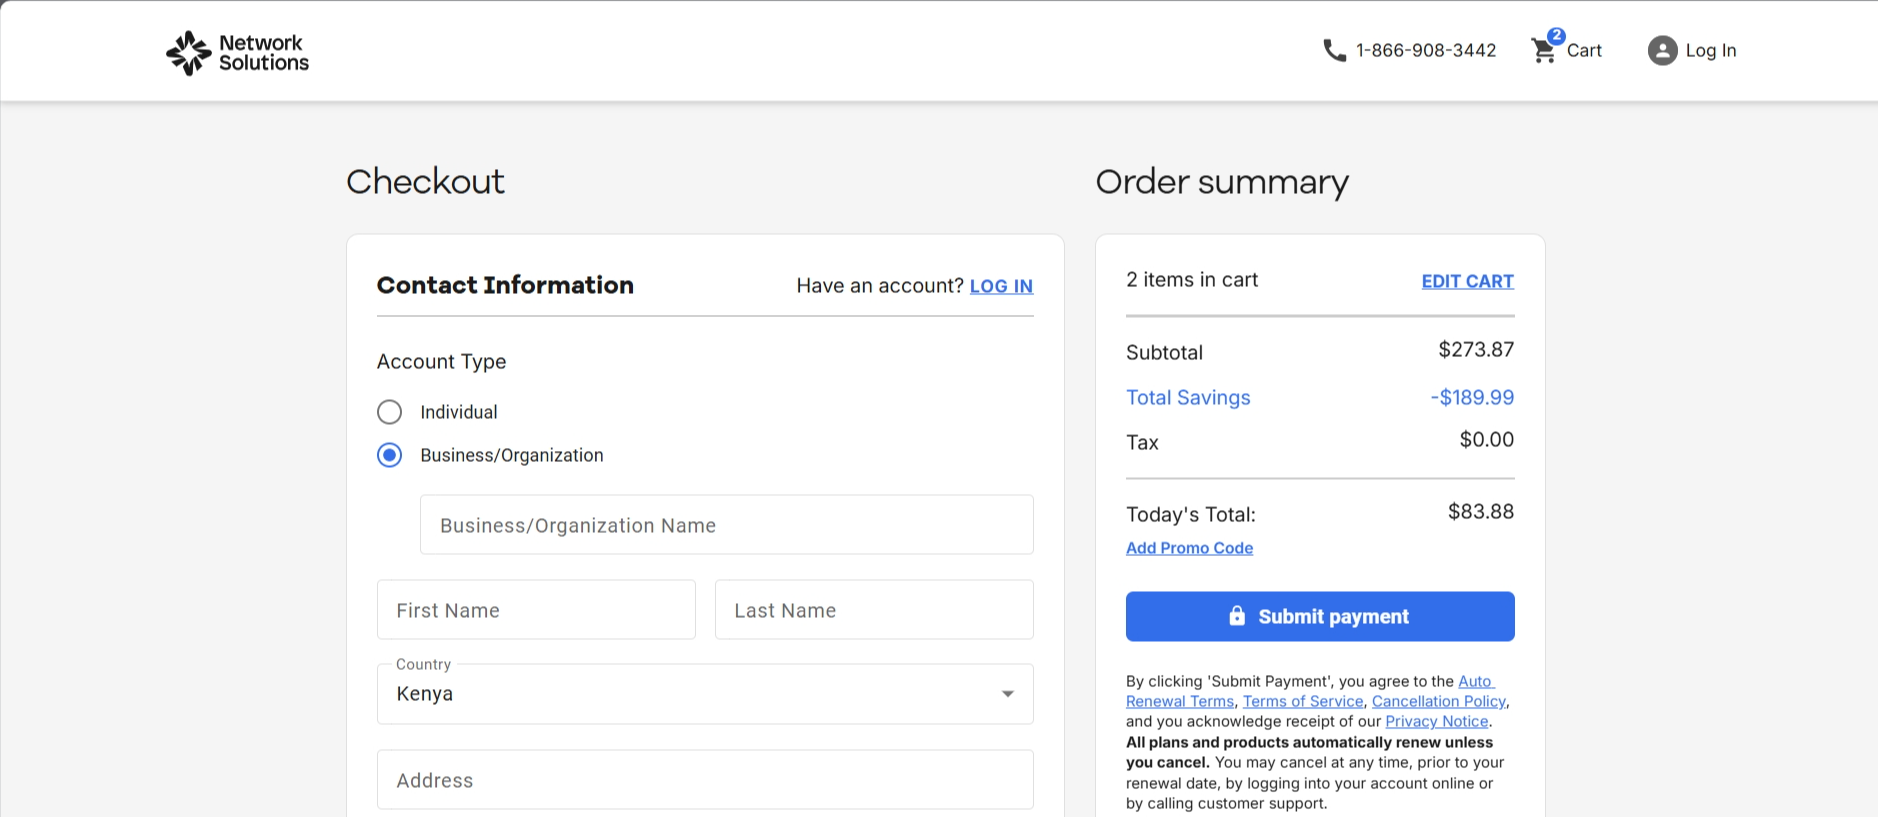Click the Business/Organization Name field
The height and width of the screenshot is (817, 1878).
pyautogui.click(x=726, y=525)
